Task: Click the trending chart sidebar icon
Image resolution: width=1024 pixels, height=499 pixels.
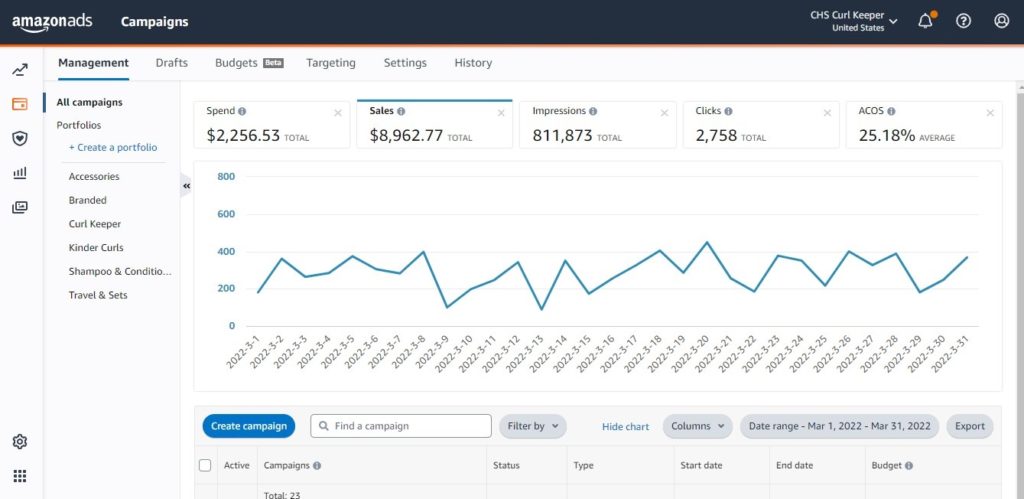Action: pos(20,70)
